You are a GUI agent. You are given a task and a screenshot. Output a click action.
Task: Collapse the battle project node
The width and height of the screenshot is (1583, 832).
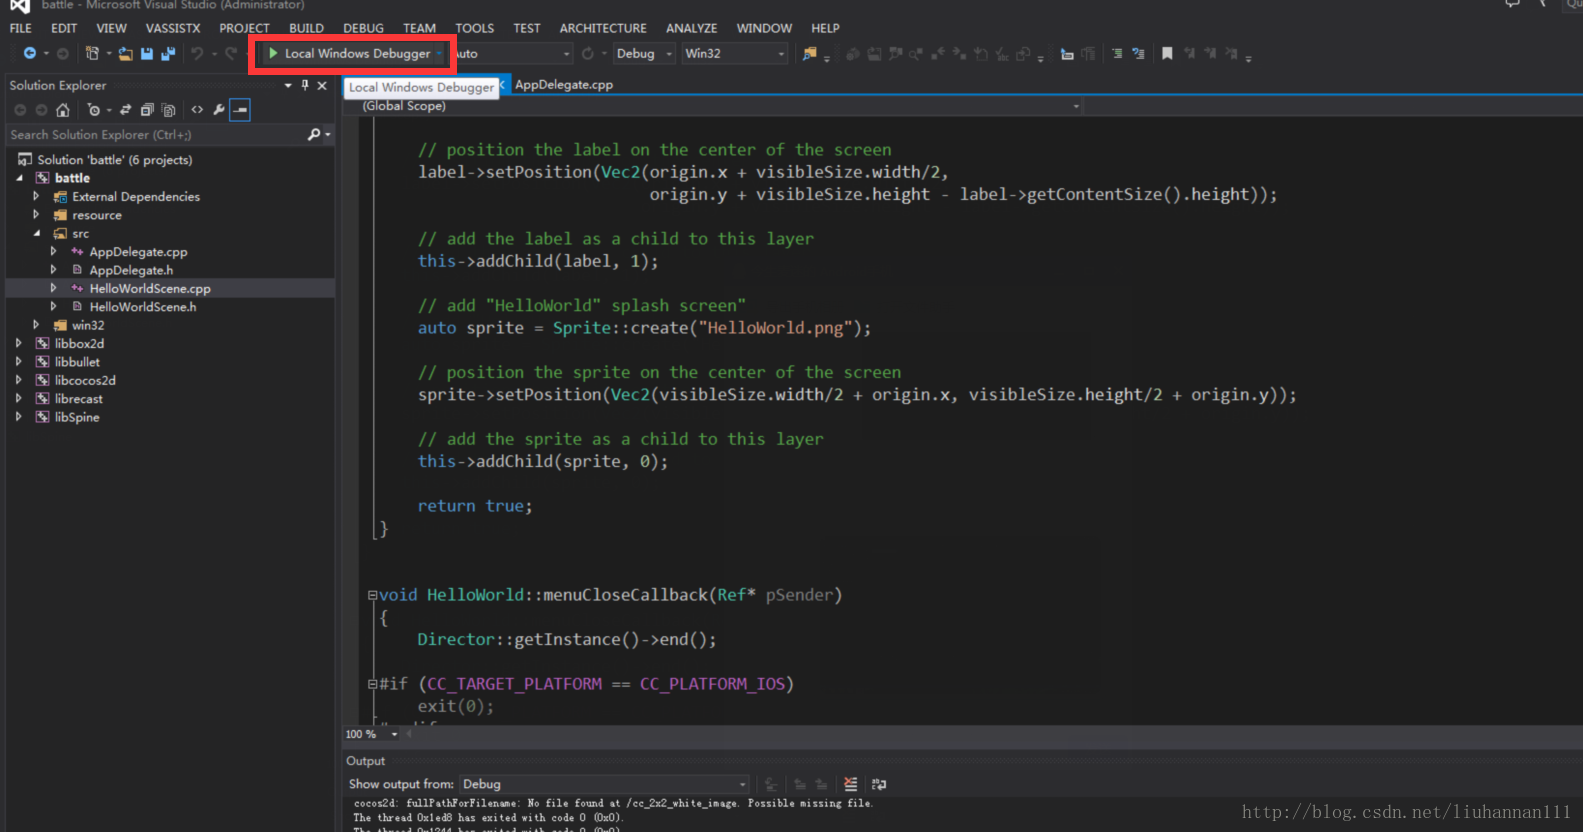(x=19, y=178)
